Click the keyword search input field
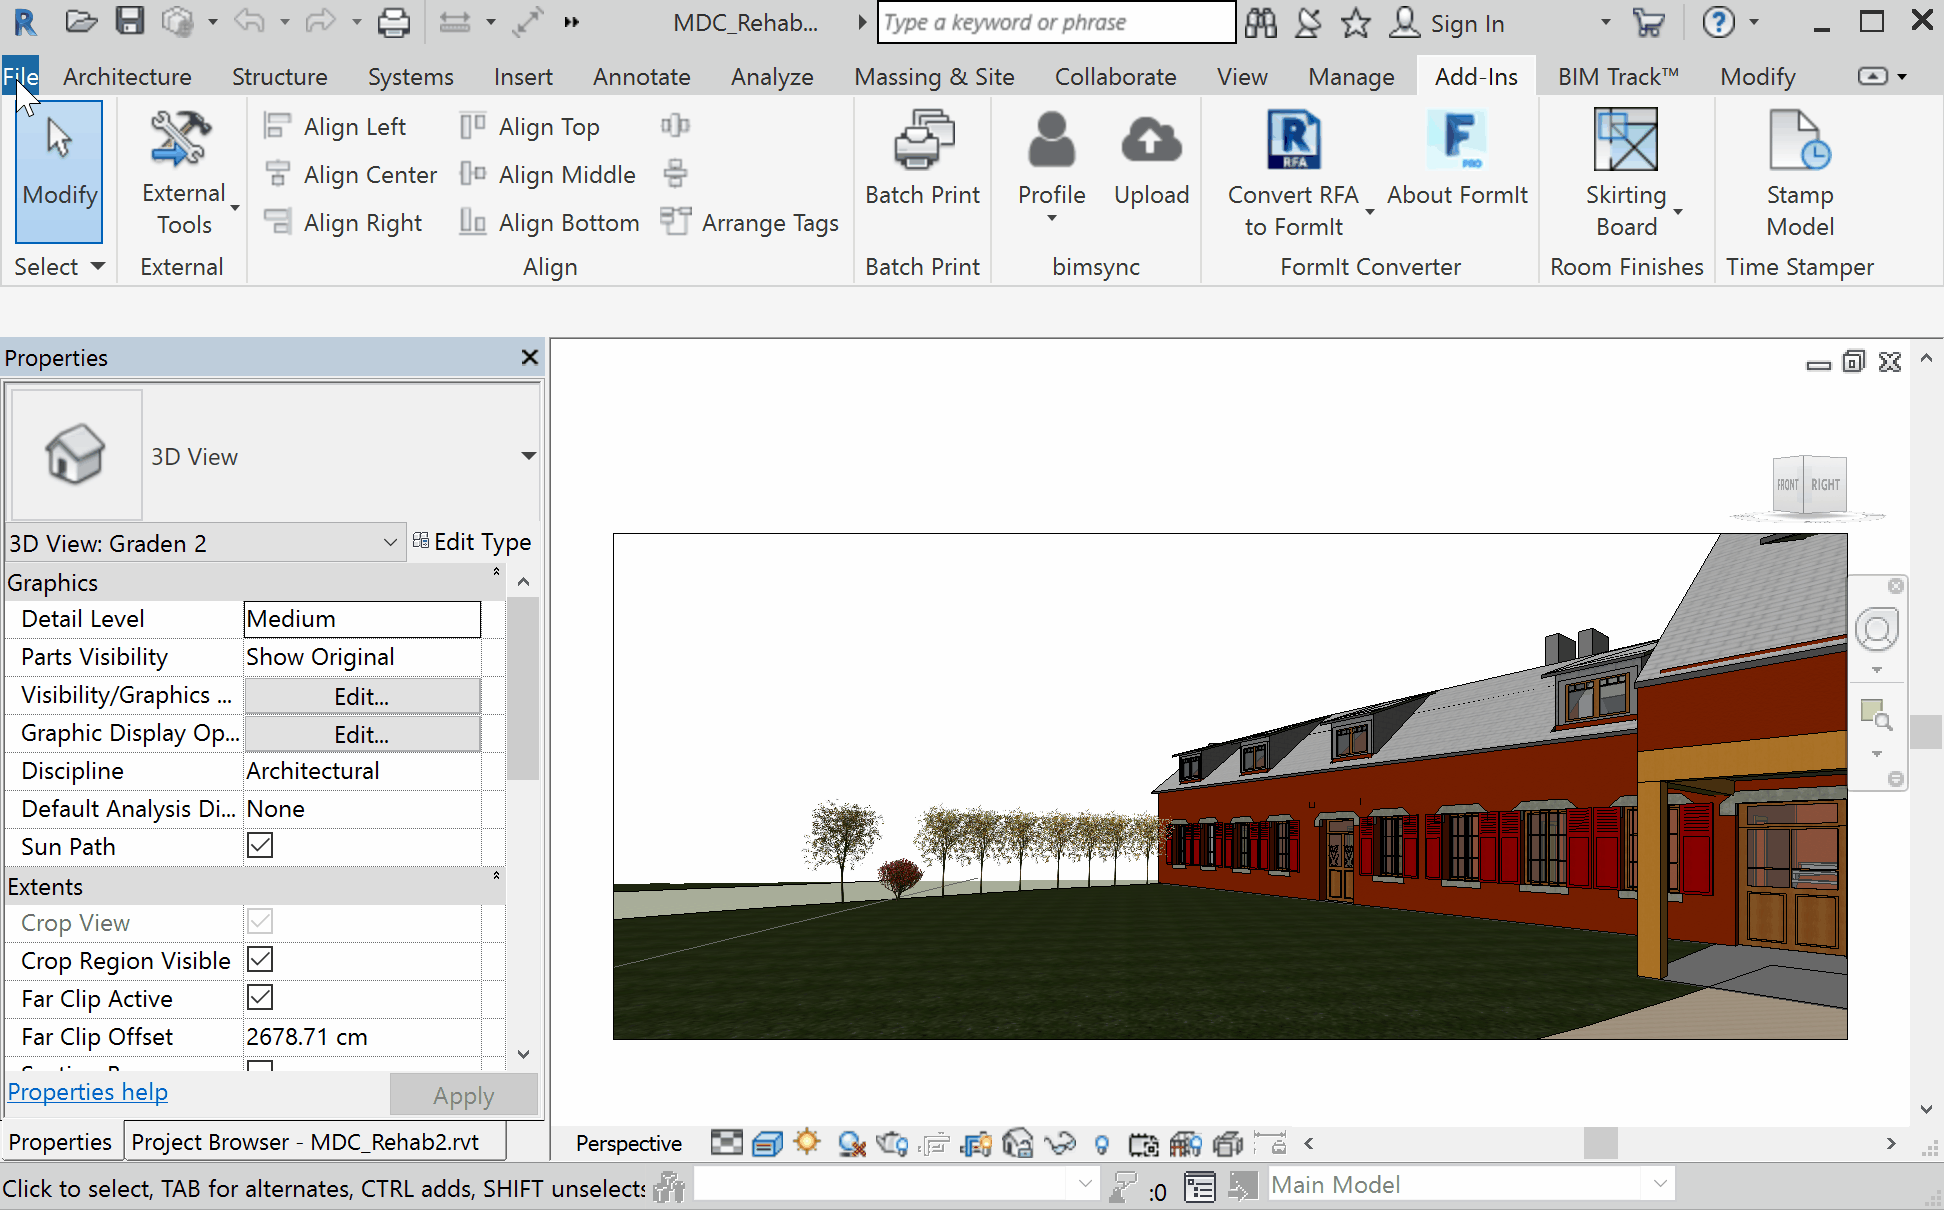 (1056, 22)
